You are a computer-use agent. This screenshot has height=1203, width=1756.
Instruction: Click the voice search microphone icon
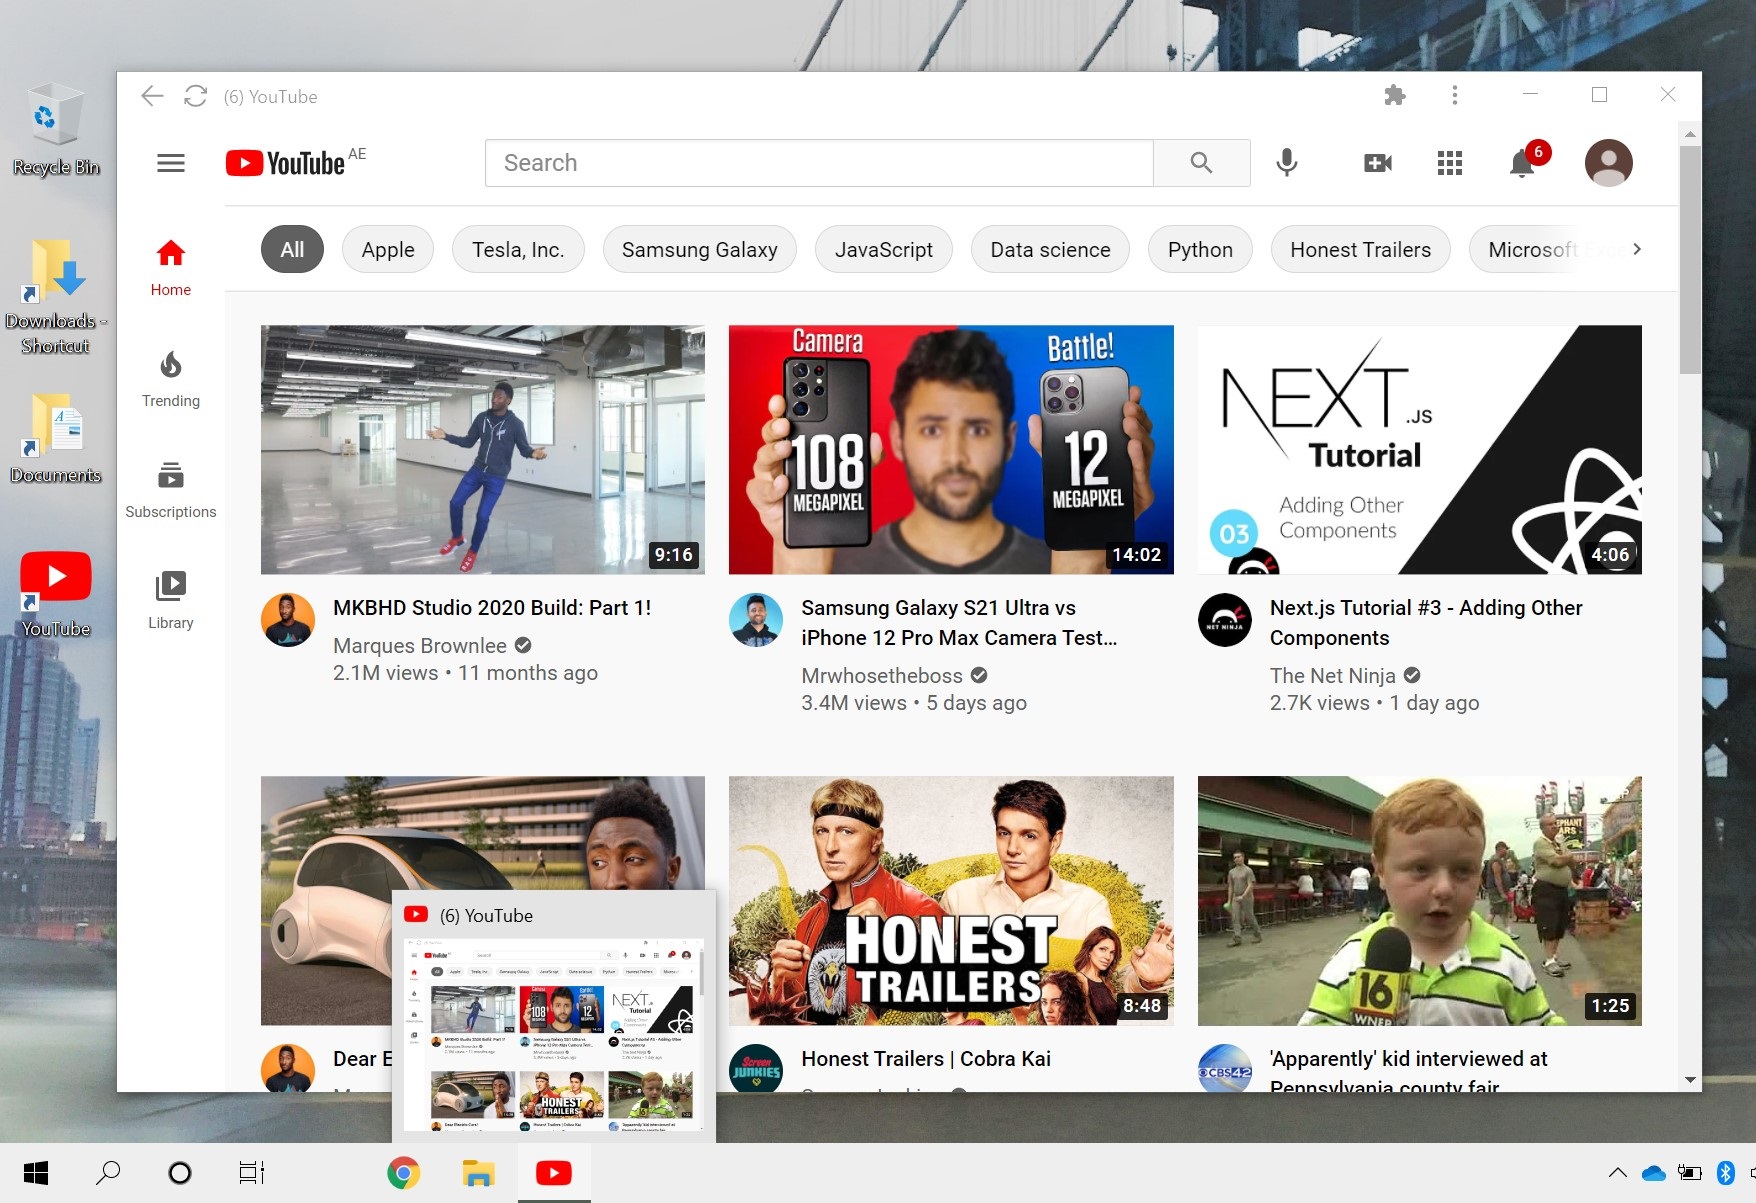pyautogui.click(x=1286, y=163)
